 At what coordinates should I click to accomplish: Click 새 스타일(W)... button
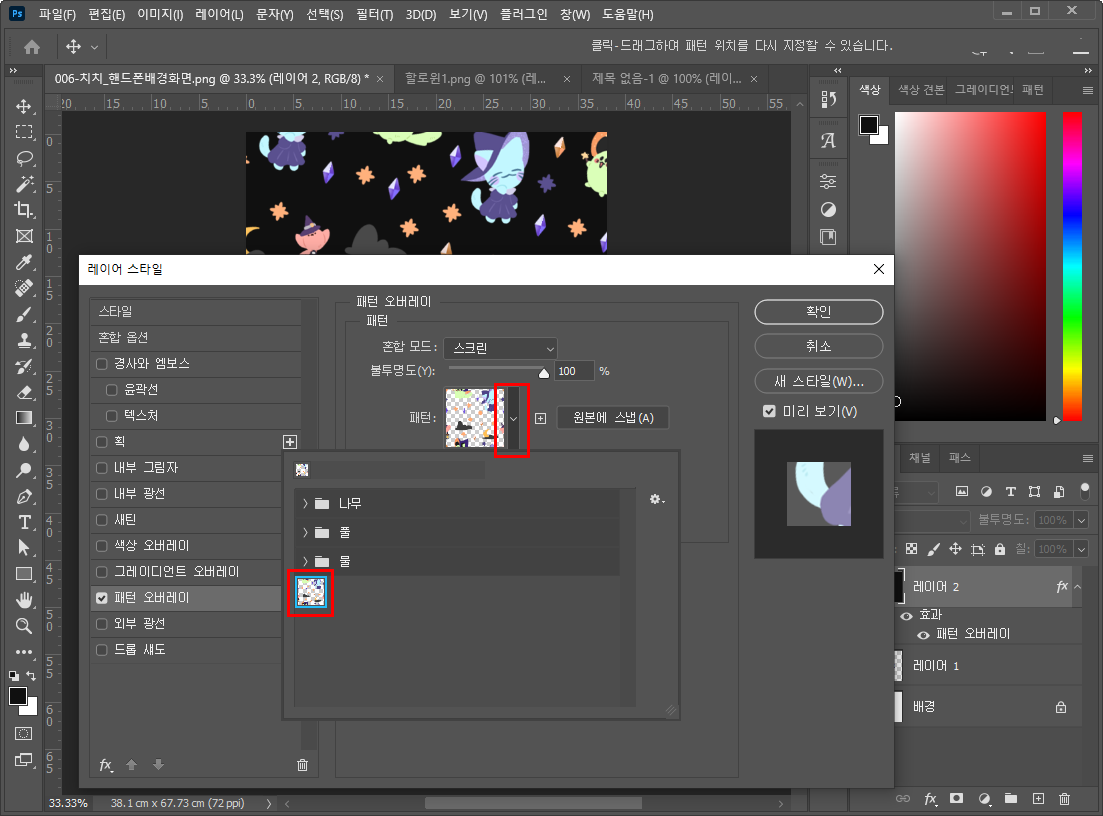819,381
